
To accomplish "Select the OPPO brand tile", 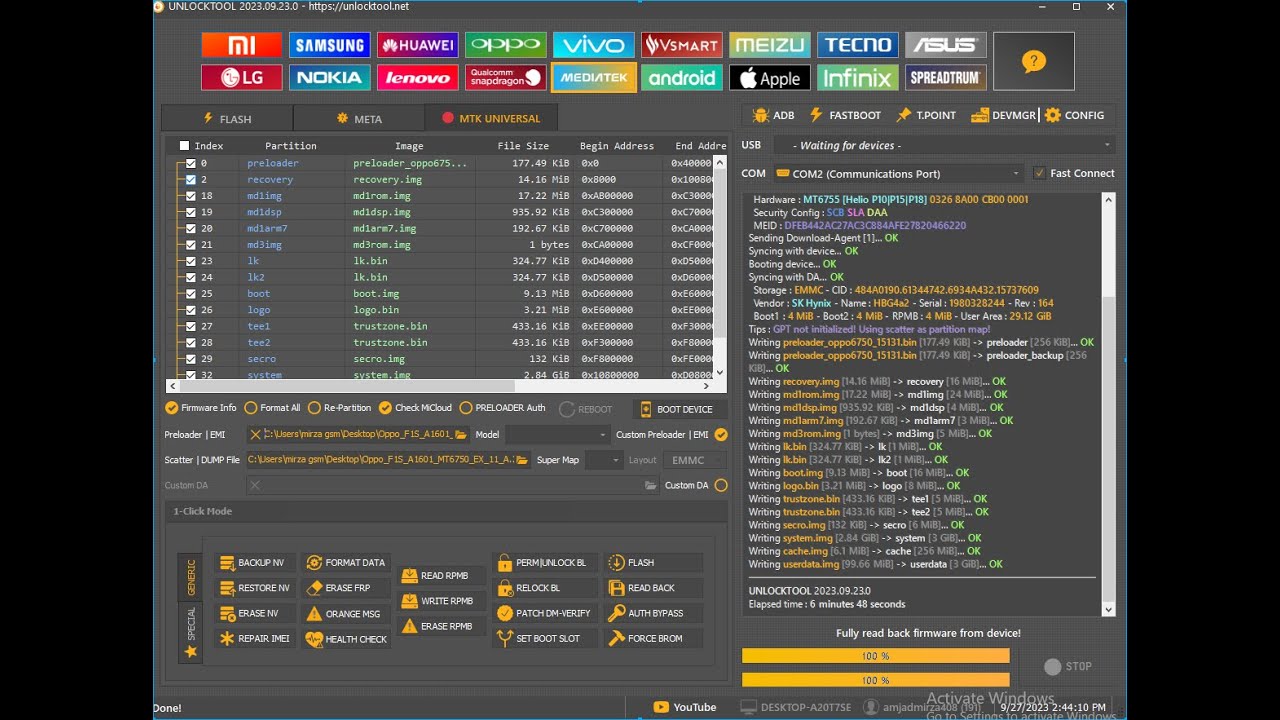I will 505,45.
